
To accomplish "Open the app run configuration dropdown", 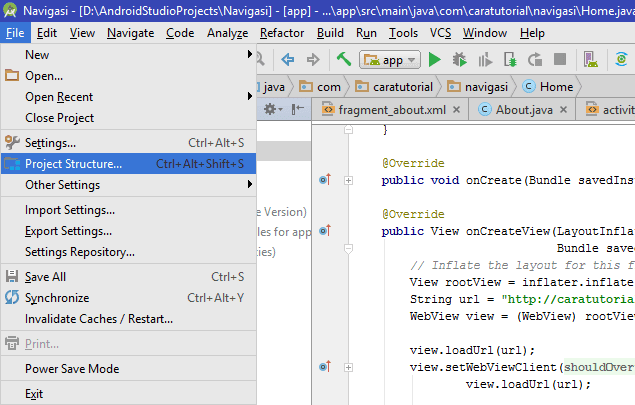I will click(390, 60).
